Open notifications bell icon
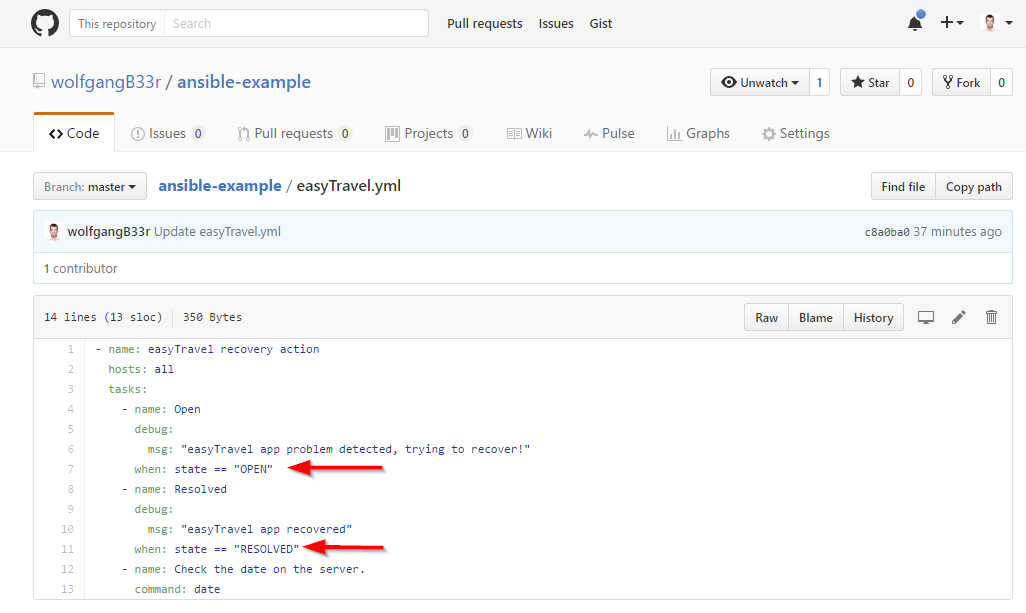The image size is (1026, 613). 915,24
